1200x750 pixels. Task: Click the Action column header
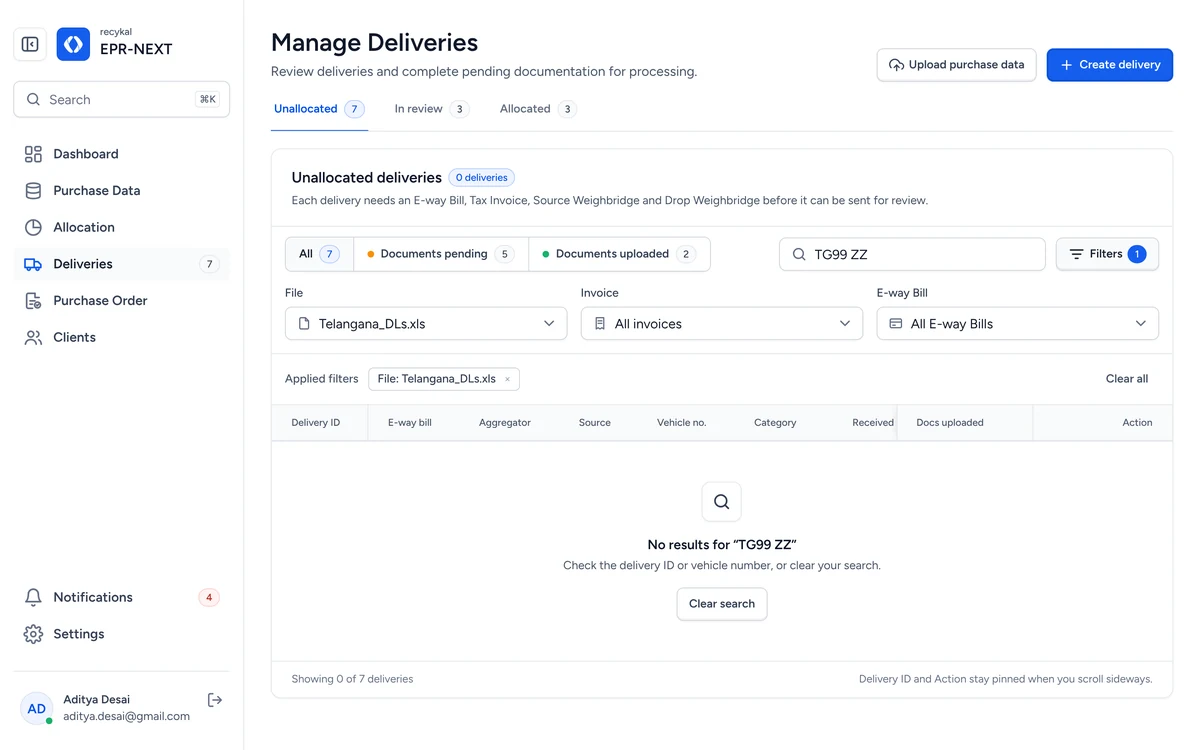1137,423
